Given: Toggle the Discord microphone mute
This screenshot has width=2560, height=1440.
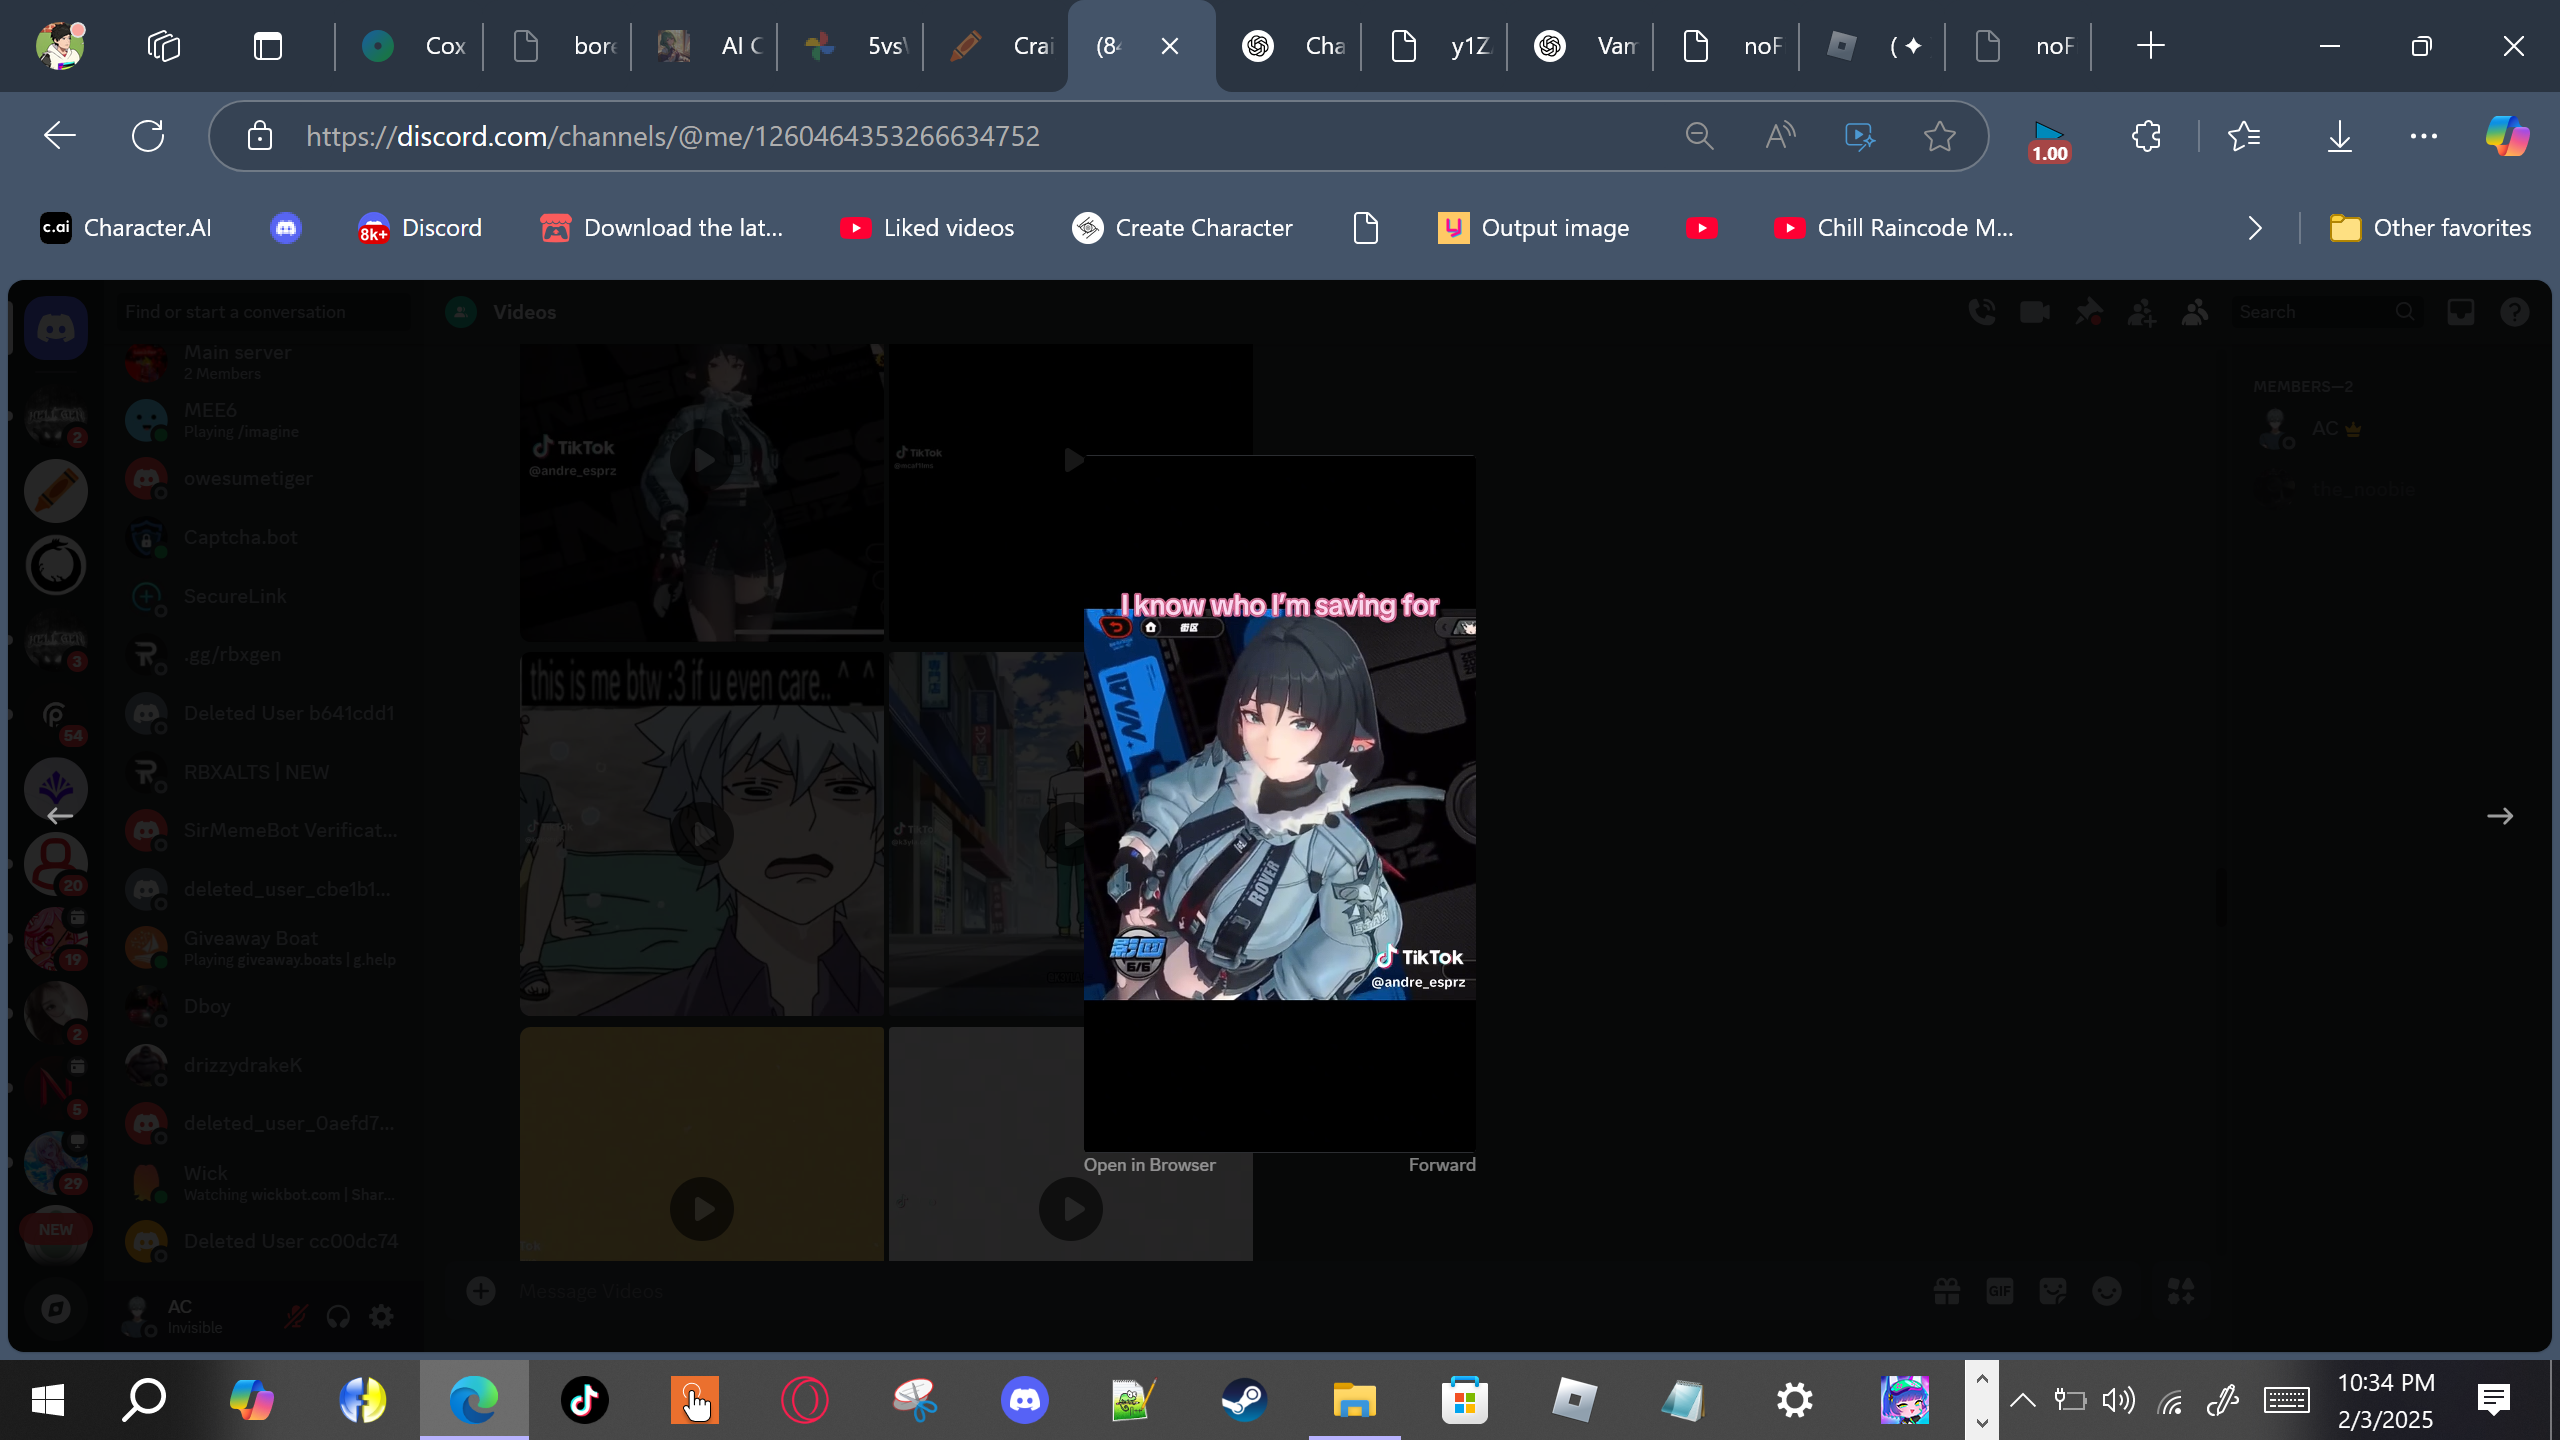Looking at the screenshot, I should click(x=295, y=1316).
